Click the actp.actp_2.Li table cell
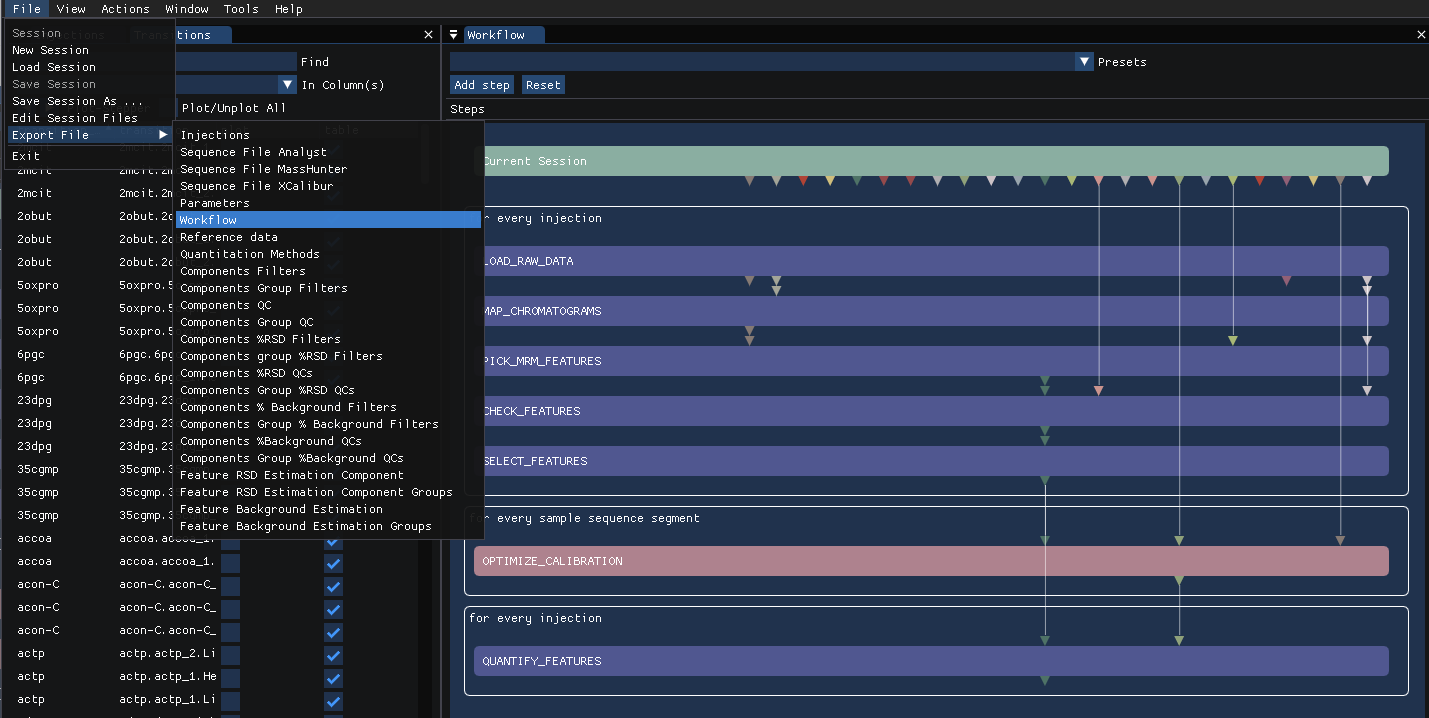This screenshot has width=1429, height=718. pyautogui.click(x=167, y=654)
